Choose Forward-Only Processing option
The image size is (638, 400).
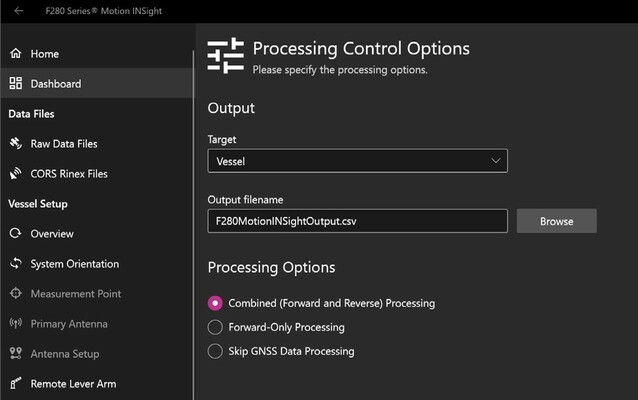[x=215, y=327]
